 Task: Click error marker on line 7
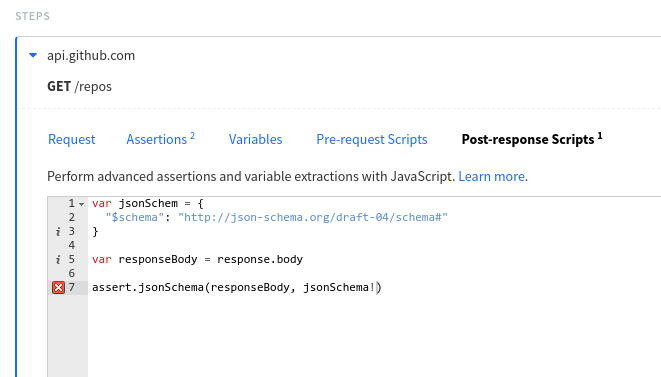(x=58, y=288)
